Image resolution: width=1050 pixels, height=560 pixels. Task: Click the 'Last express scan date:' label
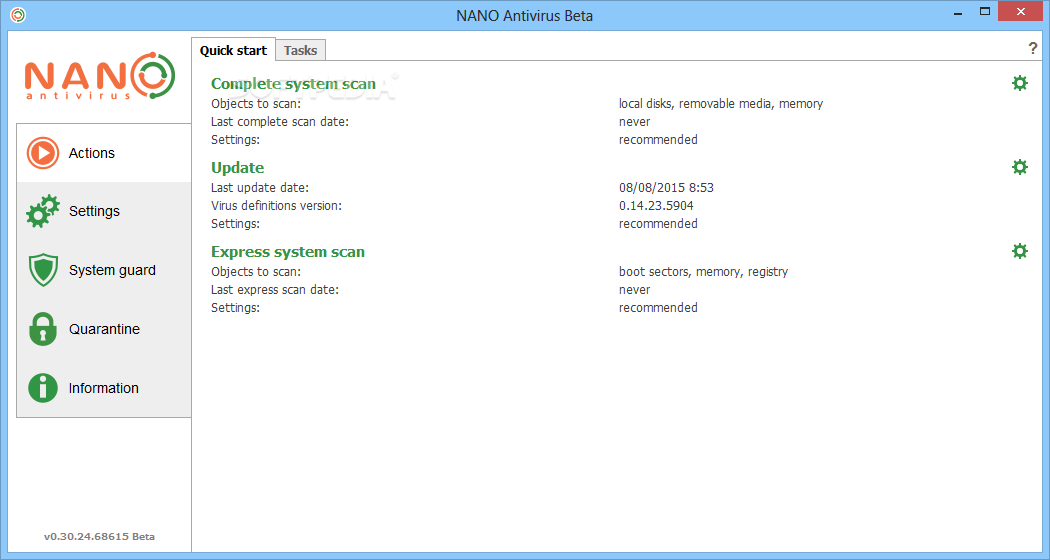[275, 290]
